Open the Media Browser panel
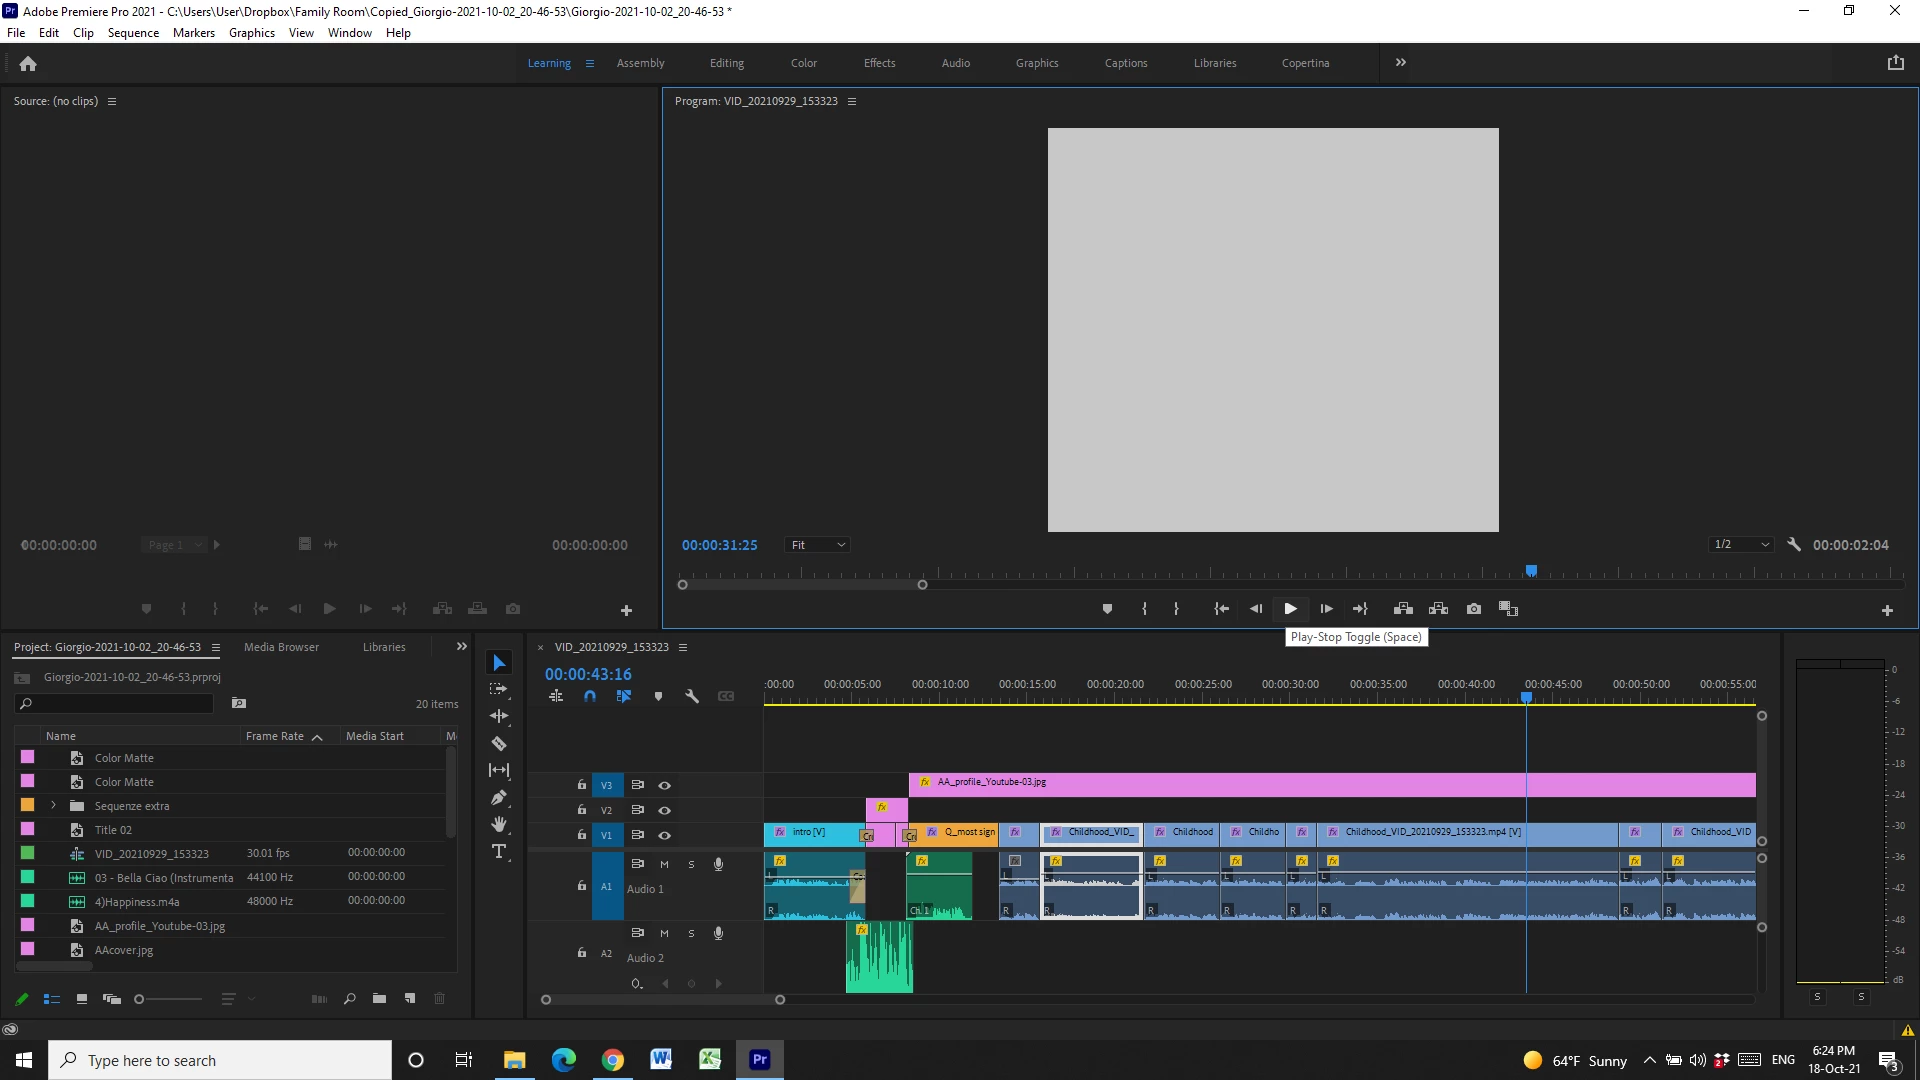This screenshot has width=1920, height=1080. [x=281, y=647]
